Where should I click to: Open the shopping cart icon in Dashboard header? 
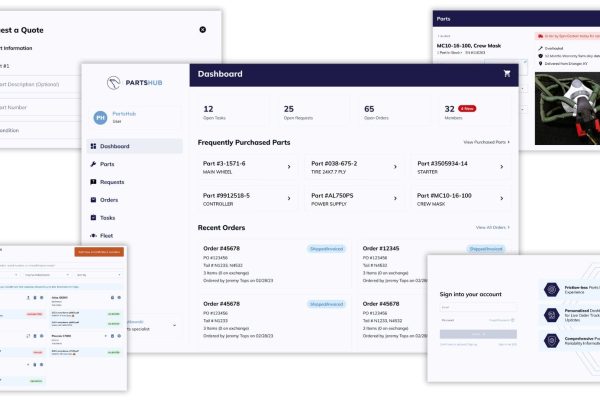[506, 74]
